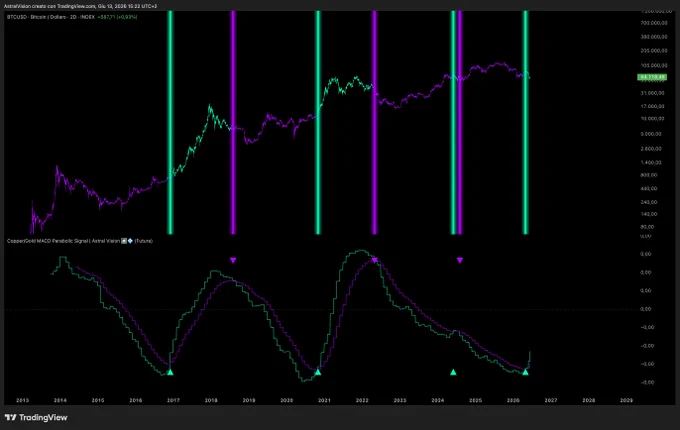The width and height of the screenshot is (680, 430).
Task: Click the green up-triangle signal near 2021
Action: (x=318, y=372)
